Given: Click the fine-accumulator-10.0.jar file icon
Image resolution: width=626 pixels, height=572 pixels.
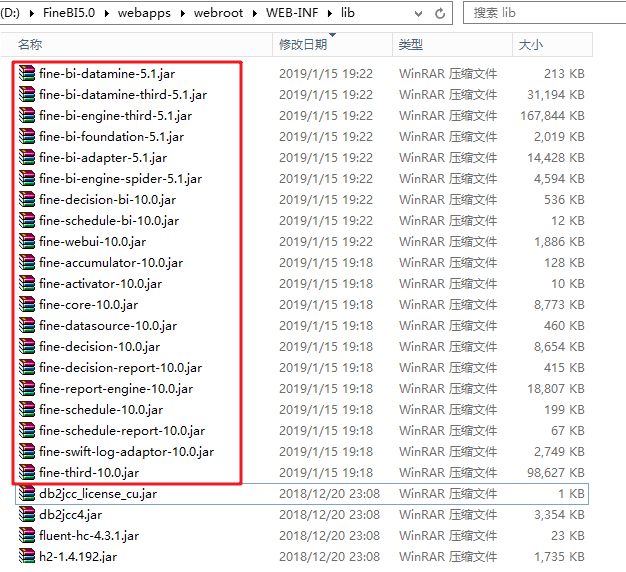Looking at the screenshot, I should tap(27, 263).
